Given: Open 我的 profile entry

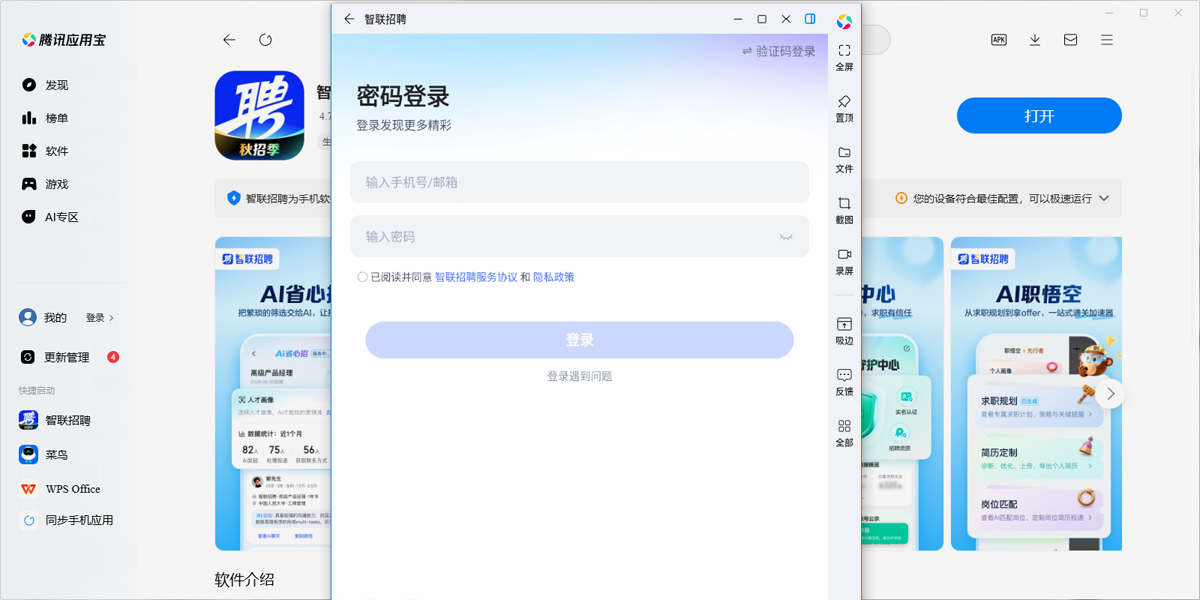Looking at the screenshot, I should click(43, 317).
